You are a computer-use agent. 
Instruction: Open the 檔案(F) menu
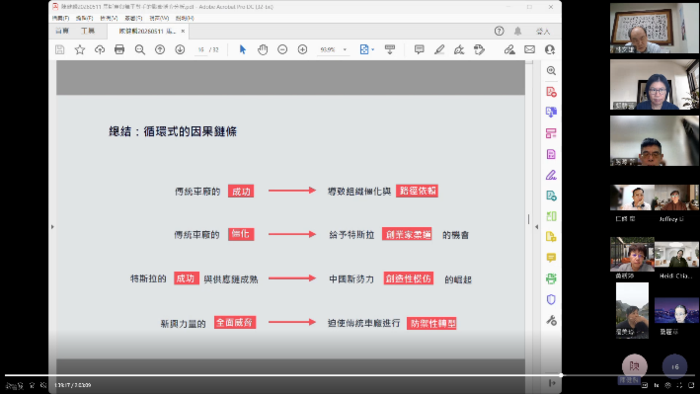pos(61,18)
